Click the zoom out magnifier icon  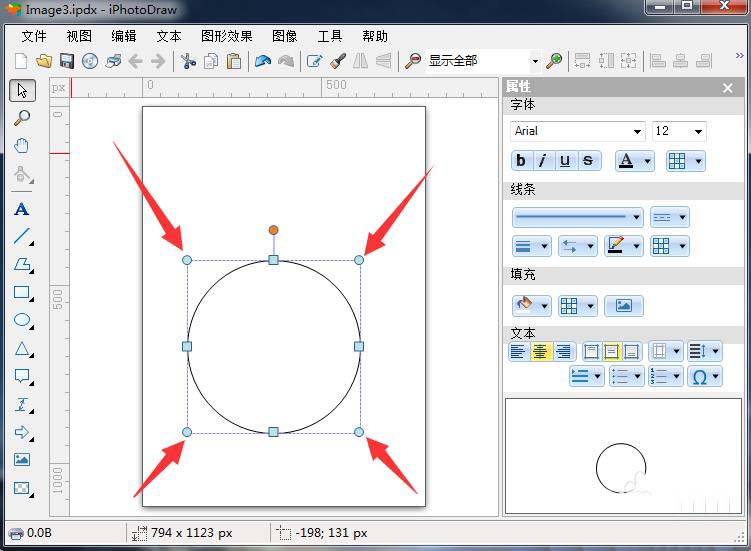(412, 61)
